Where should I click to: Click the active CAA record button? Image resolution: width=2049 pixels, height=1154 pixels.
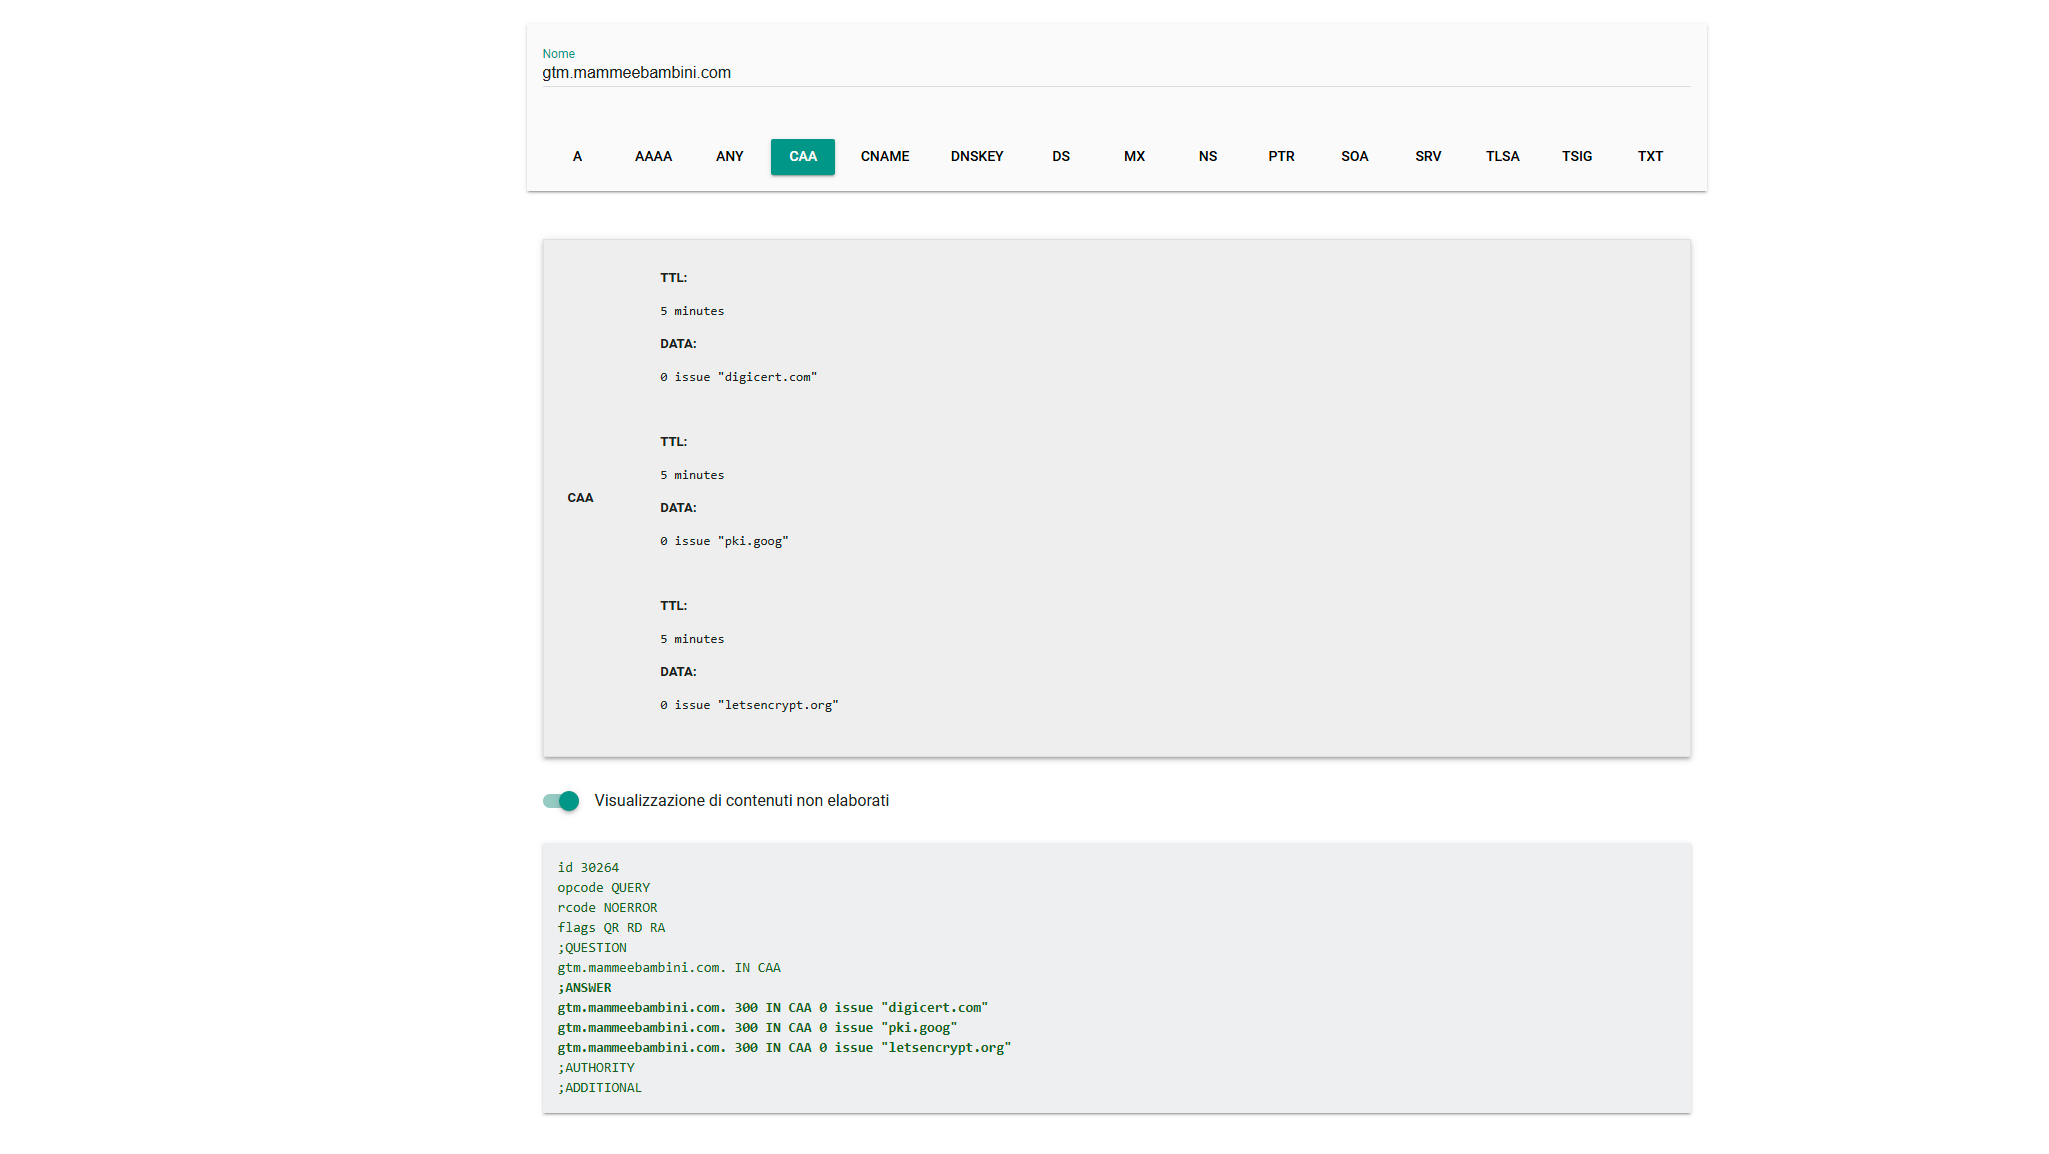click(x=802, y=157)
